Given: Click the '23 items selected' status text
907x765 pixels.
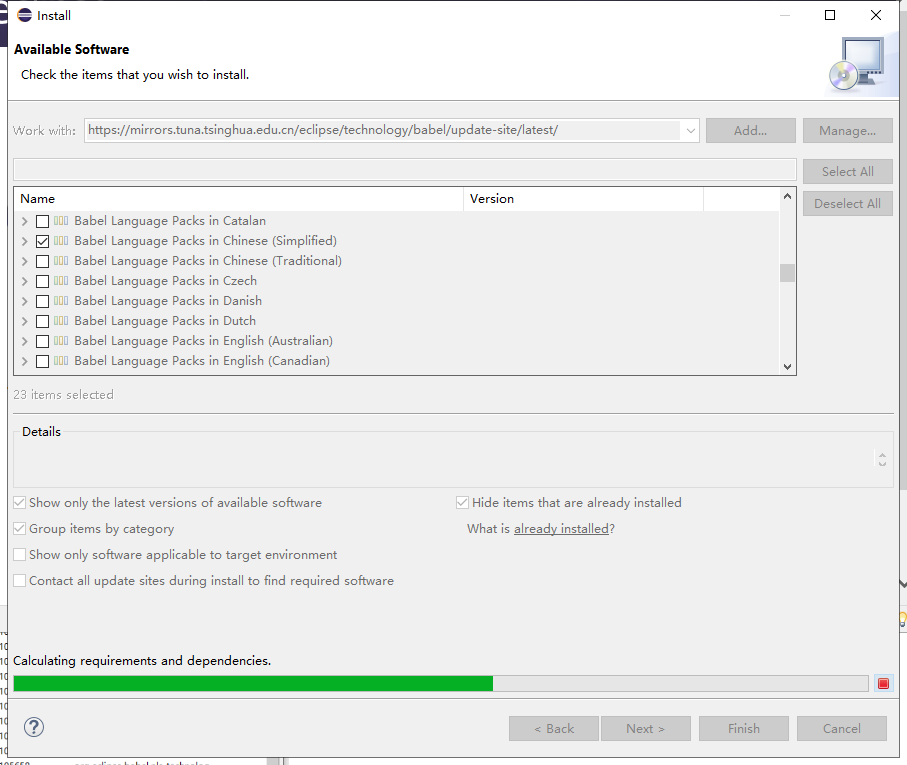Looking at the screenshot, I should pos(64,394).
